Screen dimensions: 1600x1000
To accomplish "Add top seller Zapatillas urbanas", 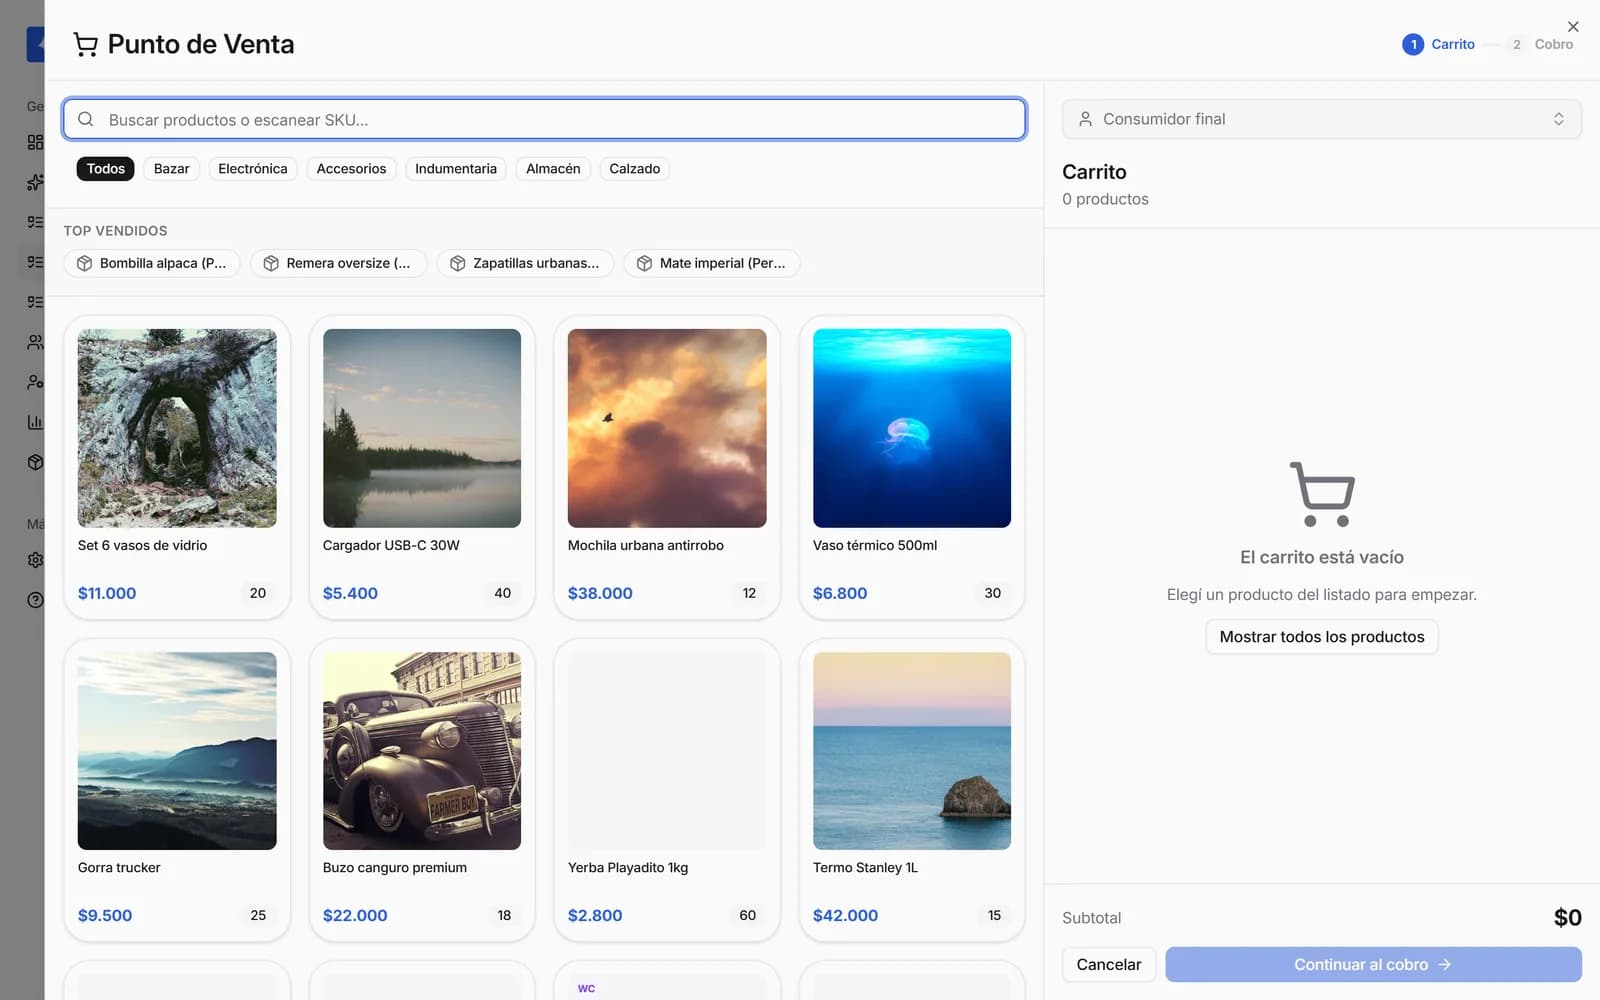I will coord(525,263).
